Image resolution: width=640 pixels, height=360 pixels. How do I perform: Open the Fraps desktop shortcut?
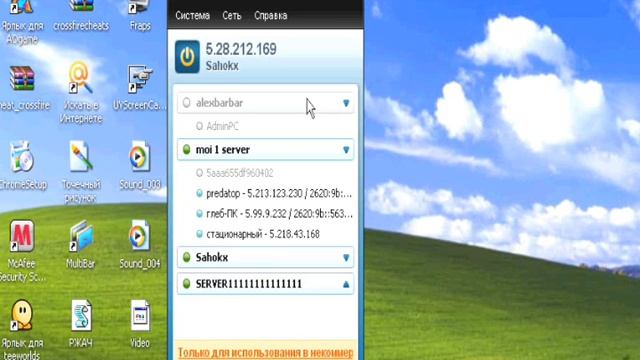tap(140, 15)
